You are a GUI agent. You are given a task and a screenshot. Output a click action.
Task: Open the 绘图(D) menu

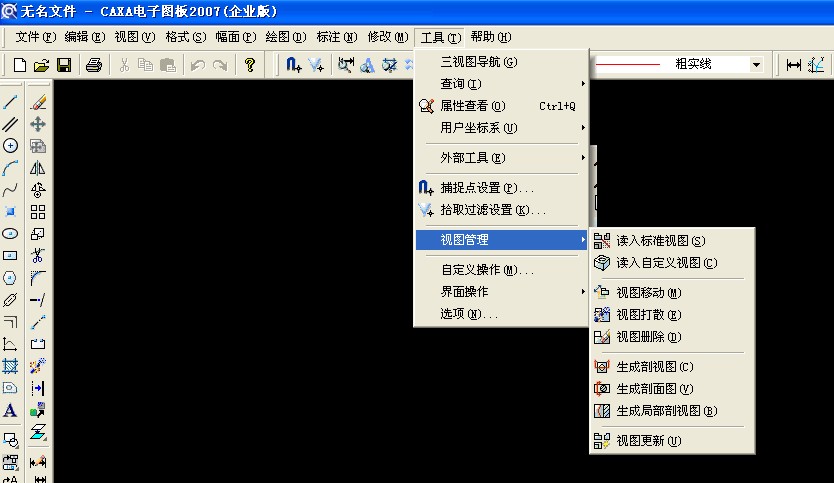tap(286, 37)
